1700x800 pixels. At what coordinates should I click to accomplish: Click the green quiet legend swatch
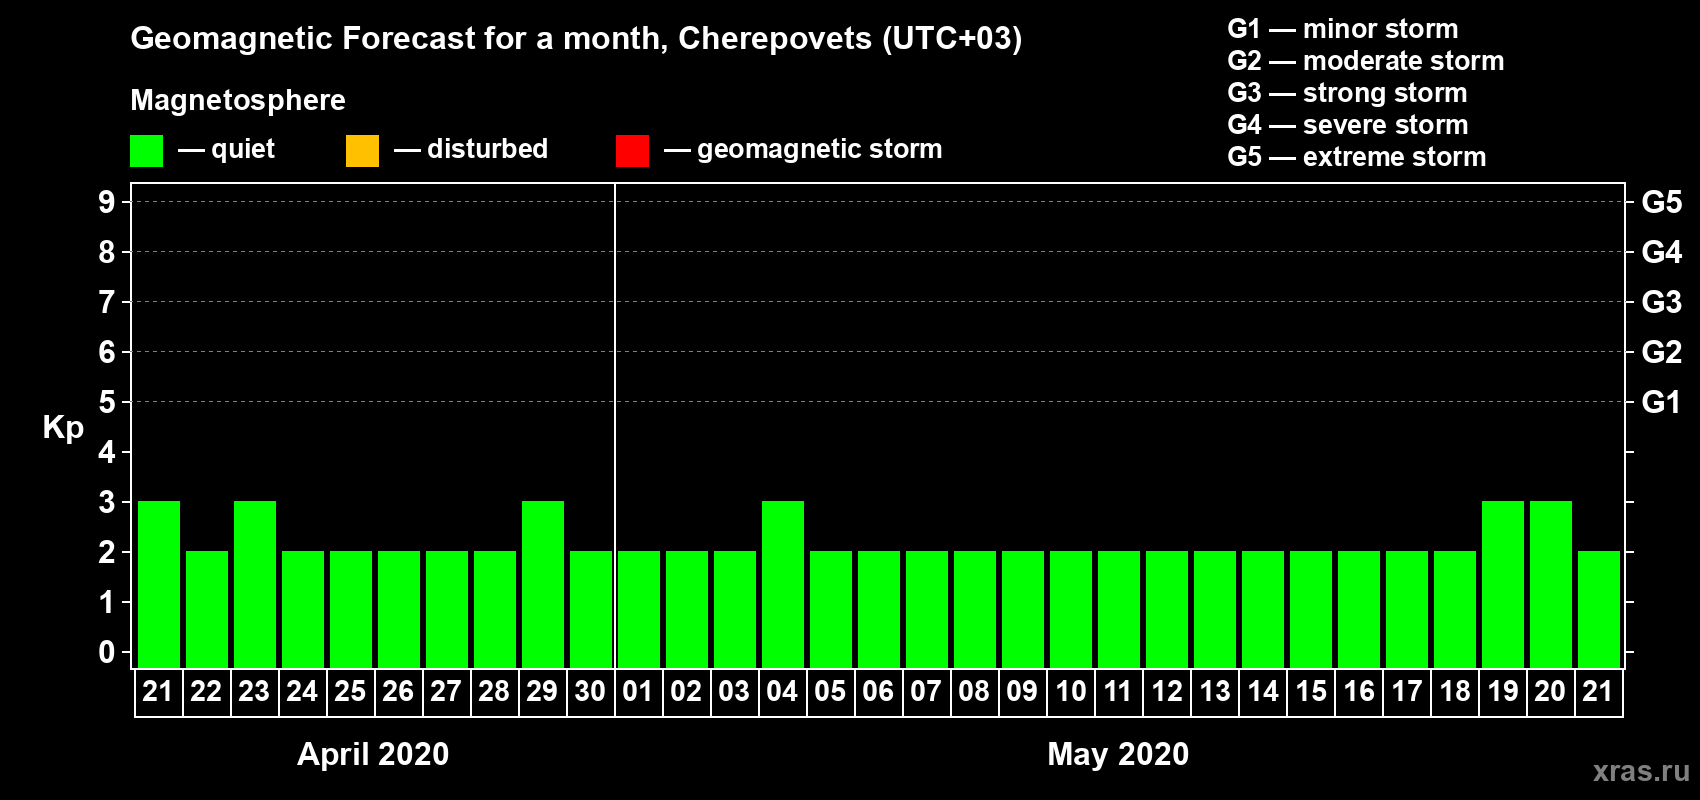[146, 151]
